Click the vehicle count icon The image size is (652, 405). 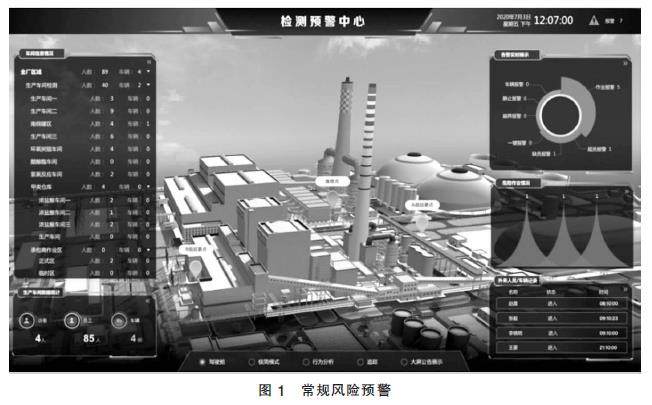point(119,320)
